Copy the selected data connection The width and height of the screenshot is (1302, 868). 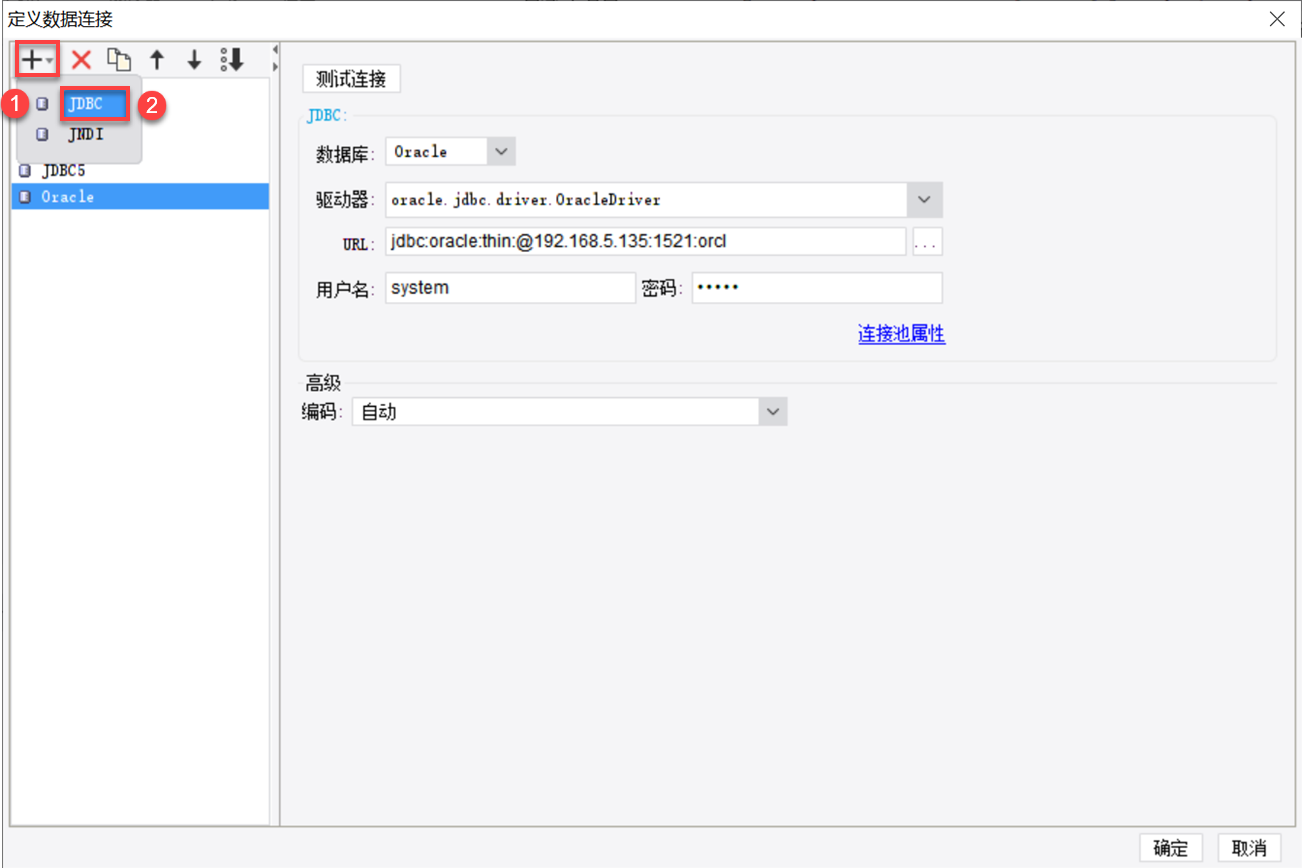click(x=119, y=60)
